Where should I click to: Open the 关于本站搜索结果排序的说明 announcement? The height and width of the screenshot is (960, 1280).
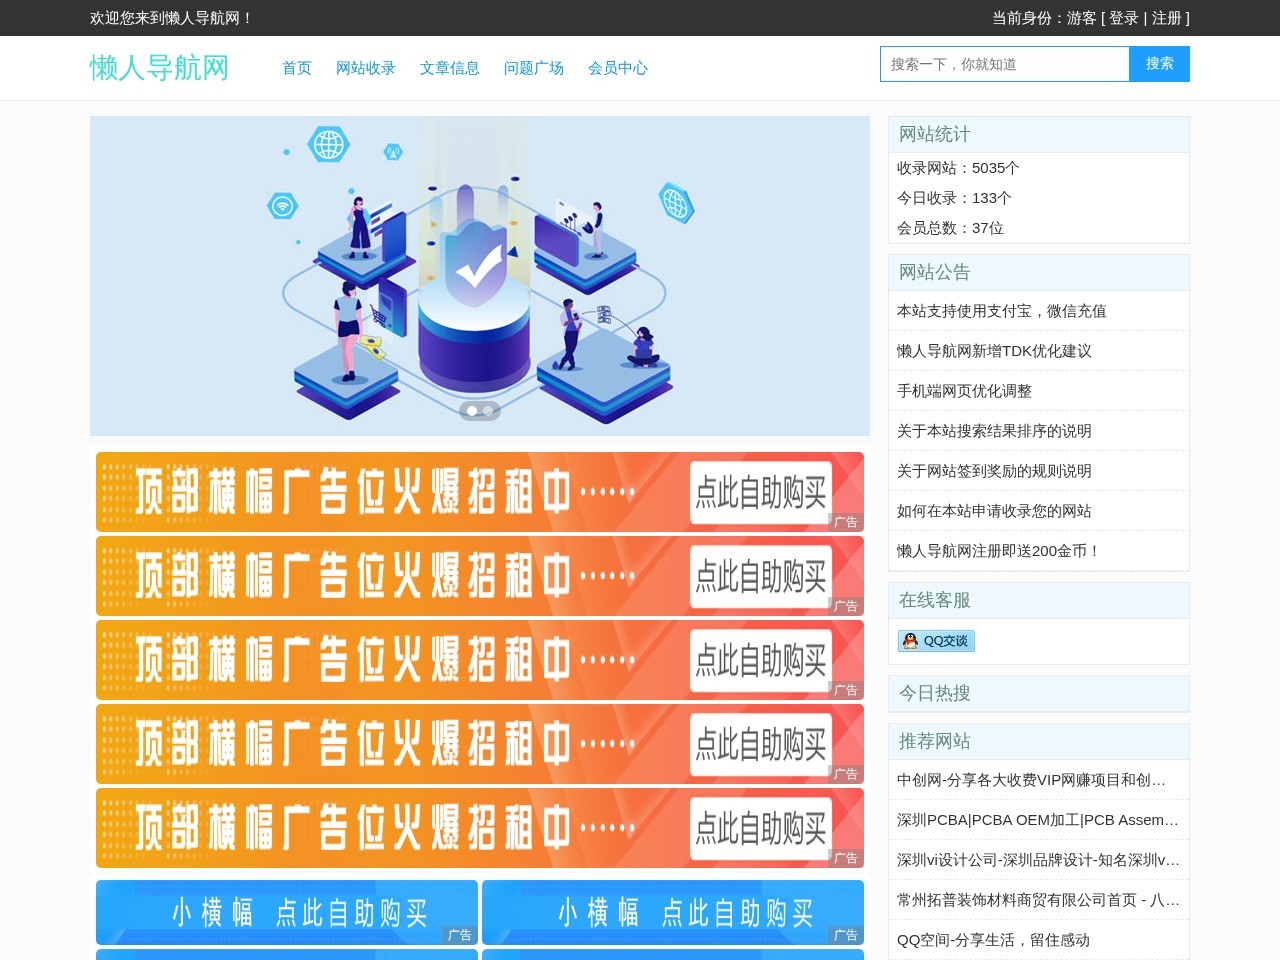pos(994,431)
